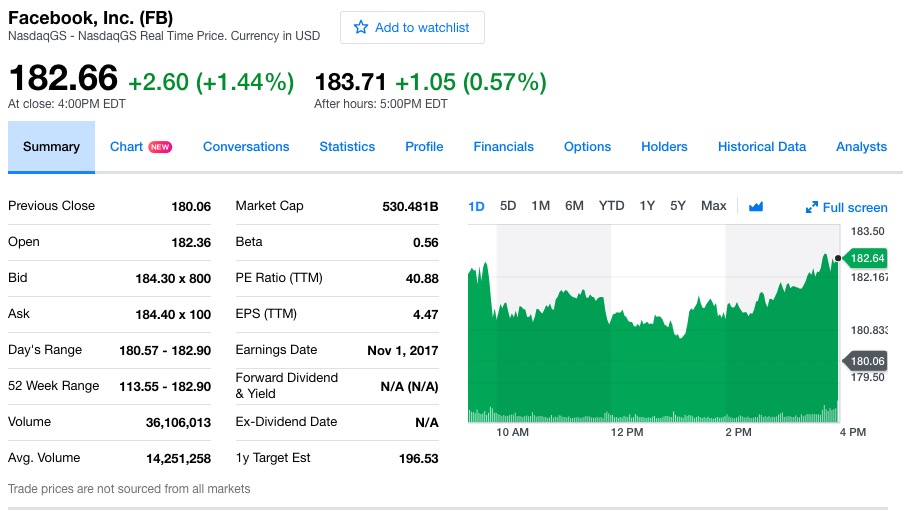Switch to the Conversations tab
Viewport: 903px width, 517px height.
click(246, 147)
